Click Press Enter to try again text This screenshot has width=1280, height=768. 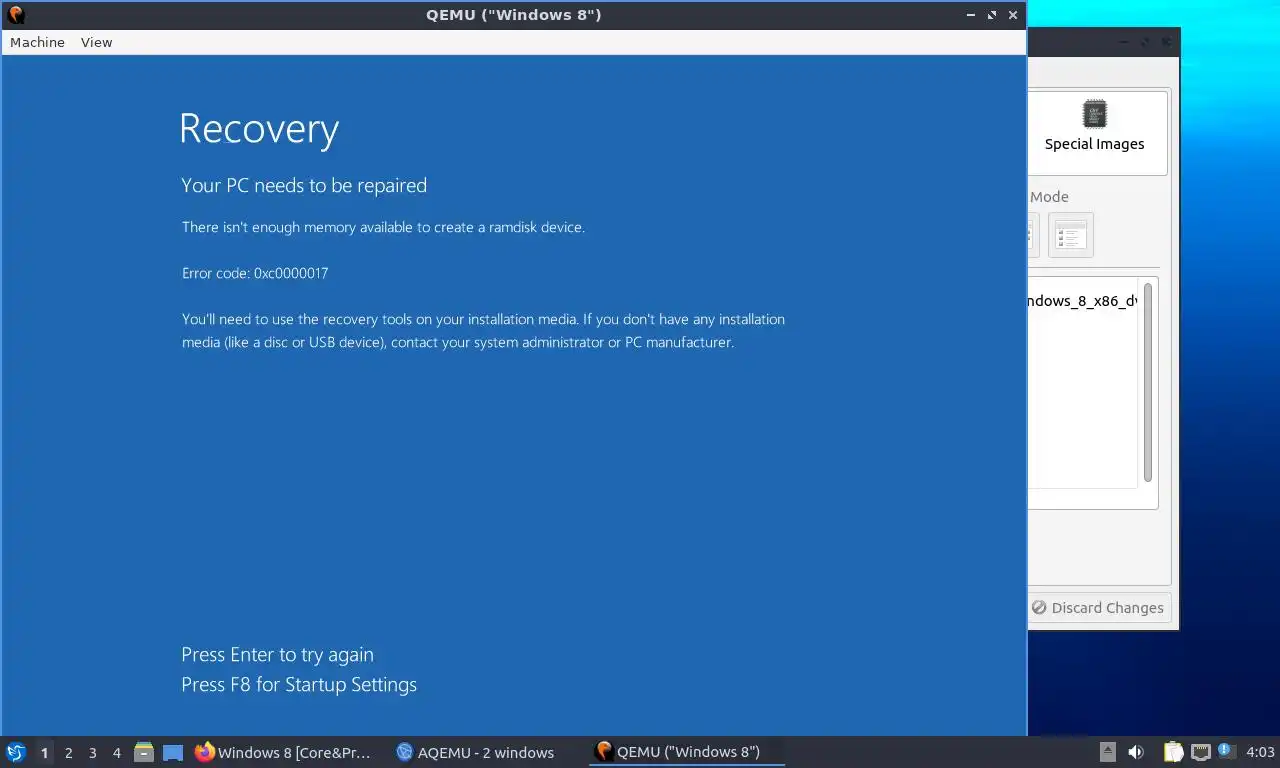(x=277, y=655)
